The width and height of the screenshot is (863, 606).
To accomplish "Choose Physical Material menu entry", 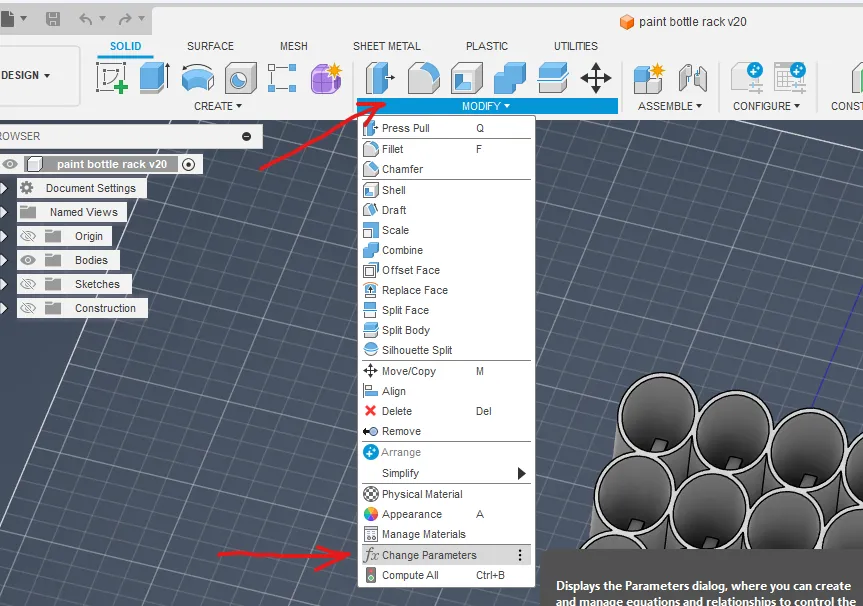I will 446,494.
